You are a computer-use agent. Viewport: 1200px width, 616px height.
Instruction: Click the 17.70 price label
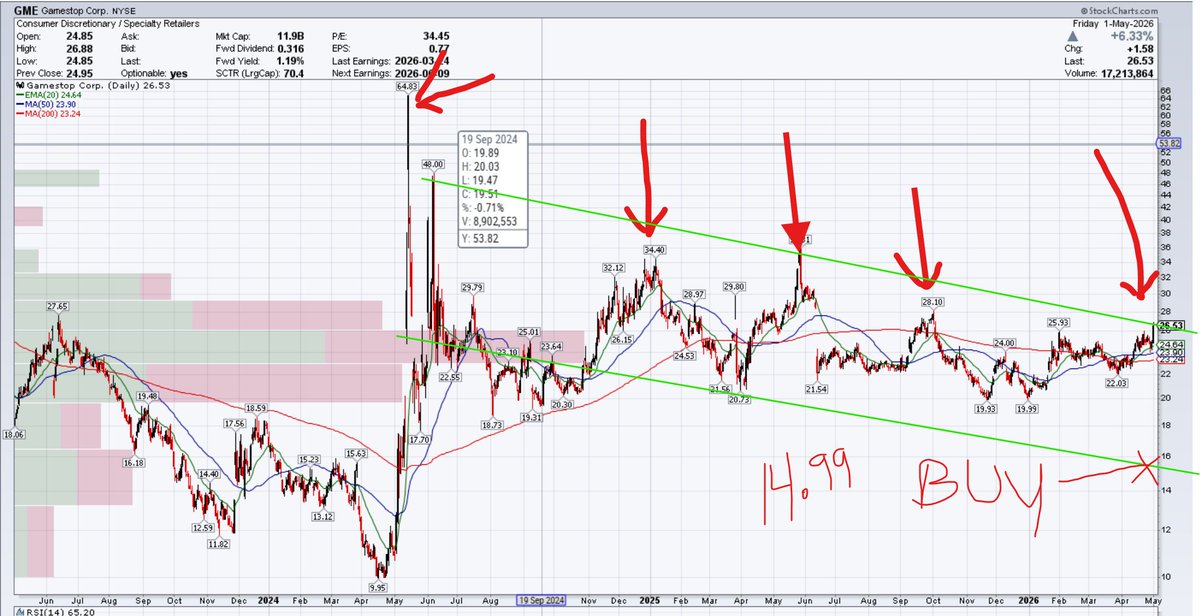pyautogui.click(x=420, y=439)
